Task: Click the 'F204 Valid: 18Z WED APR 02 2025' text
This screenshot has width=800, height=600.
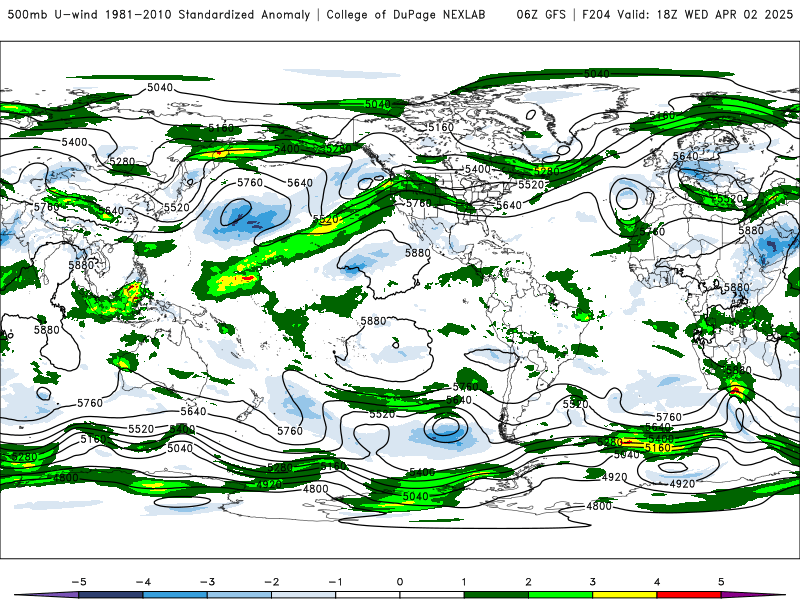Action: (x=687, y=14)
